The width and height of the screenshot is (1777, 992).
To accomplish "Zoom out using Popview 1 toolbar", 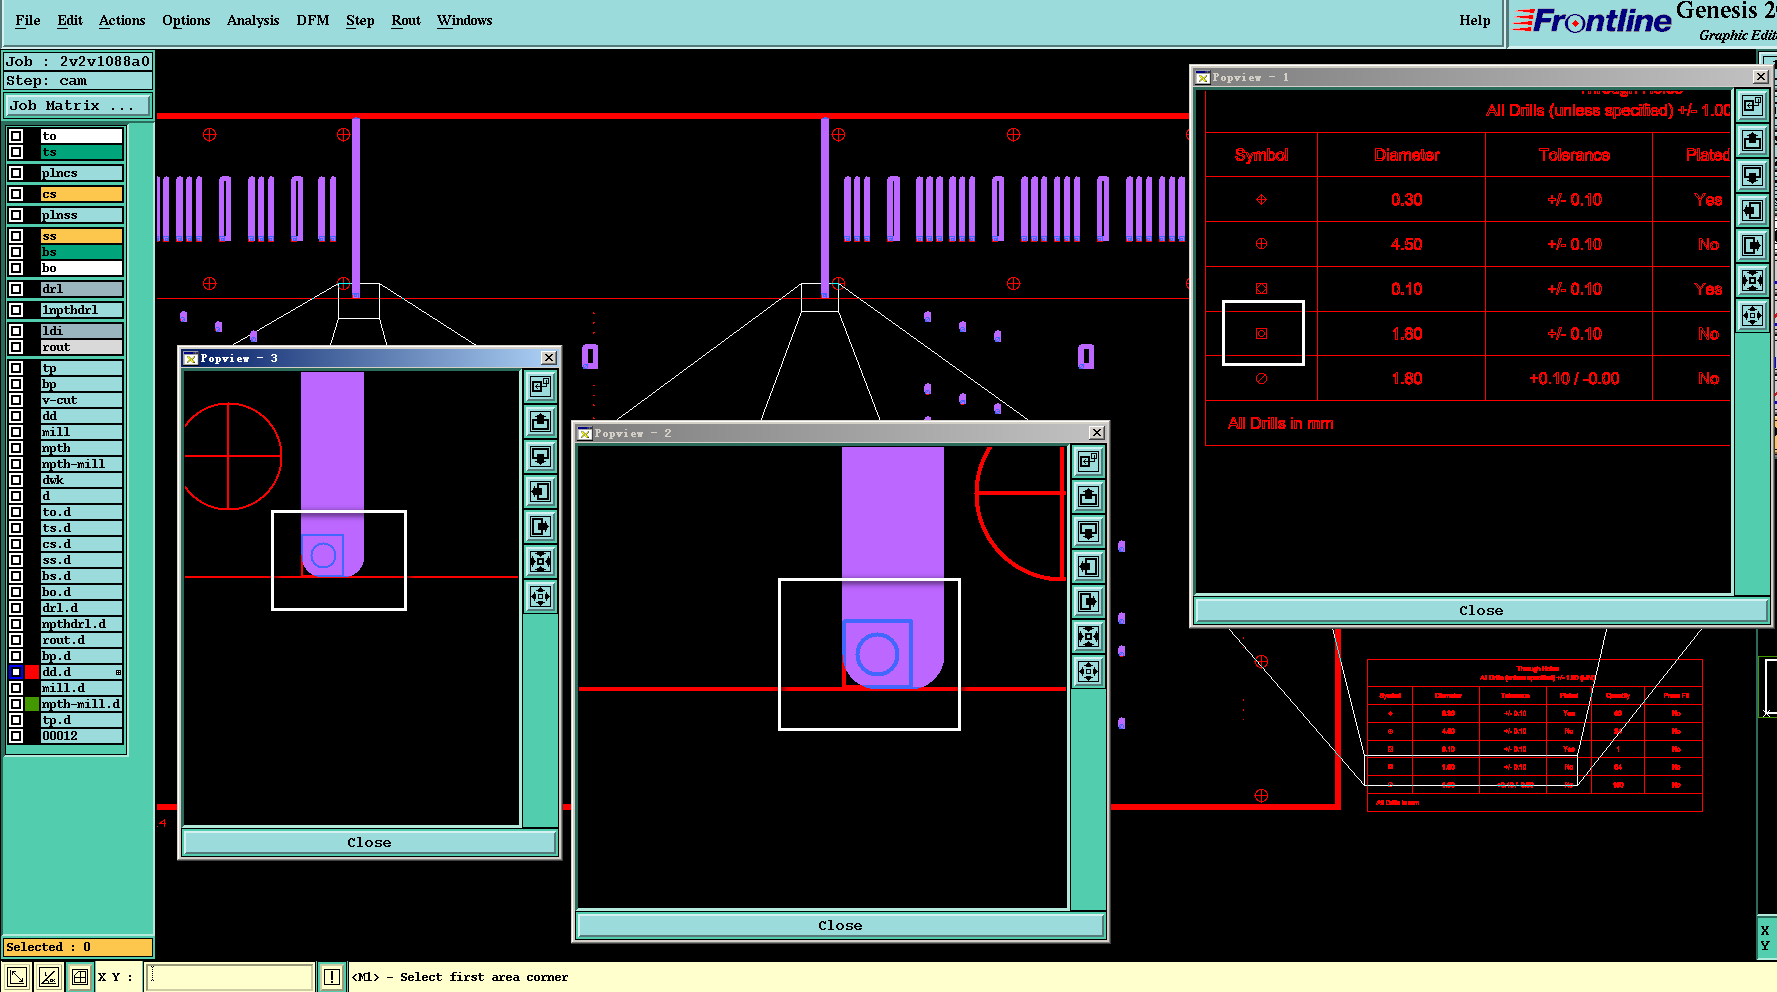I will coord(1753,315).
